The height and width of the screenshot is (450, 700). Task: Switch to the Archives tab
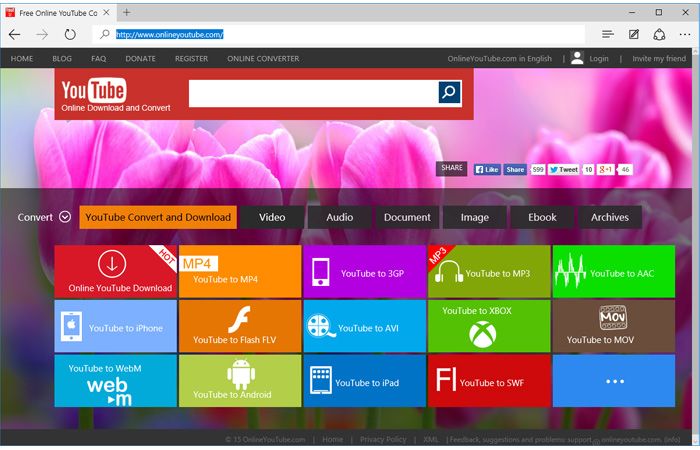(610, 217)
